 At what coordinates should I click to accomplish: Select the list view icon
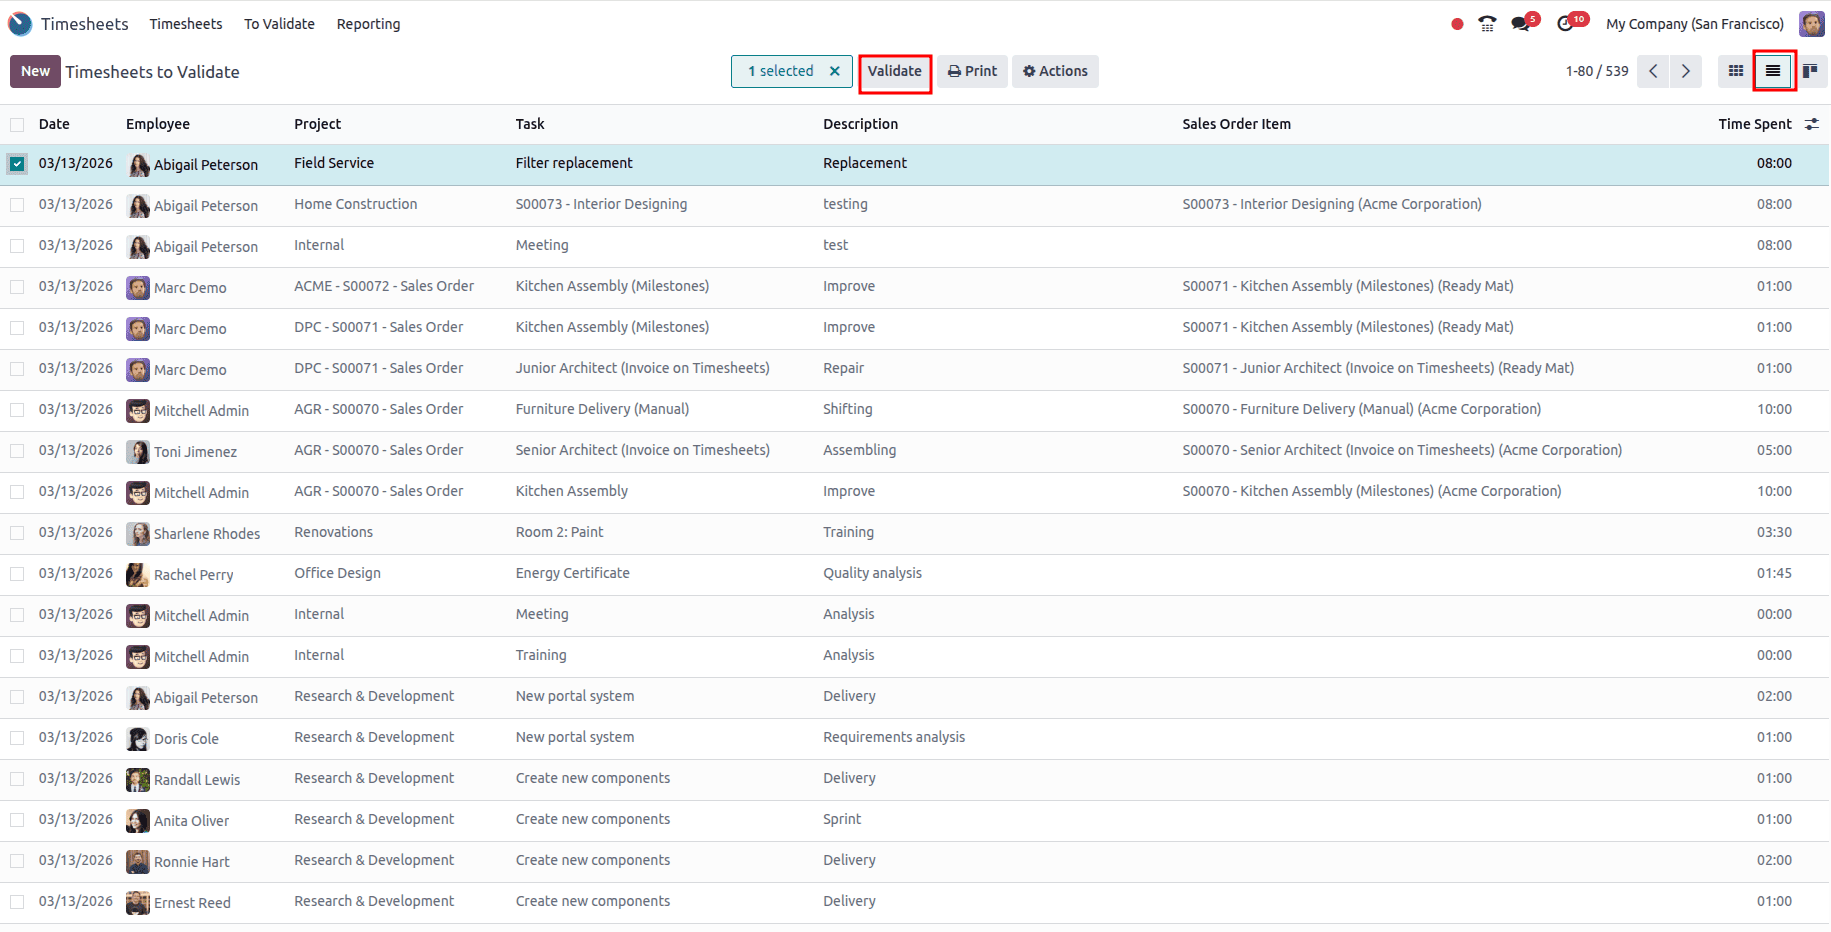1773,71
